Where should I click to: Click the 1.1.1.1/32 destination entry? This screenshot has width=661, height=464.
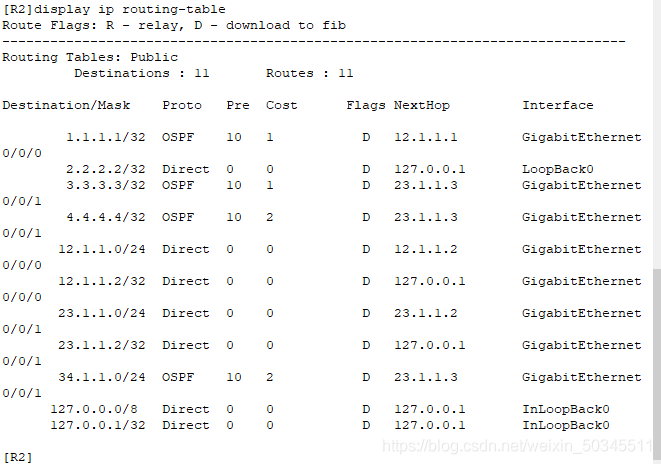point(106,137)
